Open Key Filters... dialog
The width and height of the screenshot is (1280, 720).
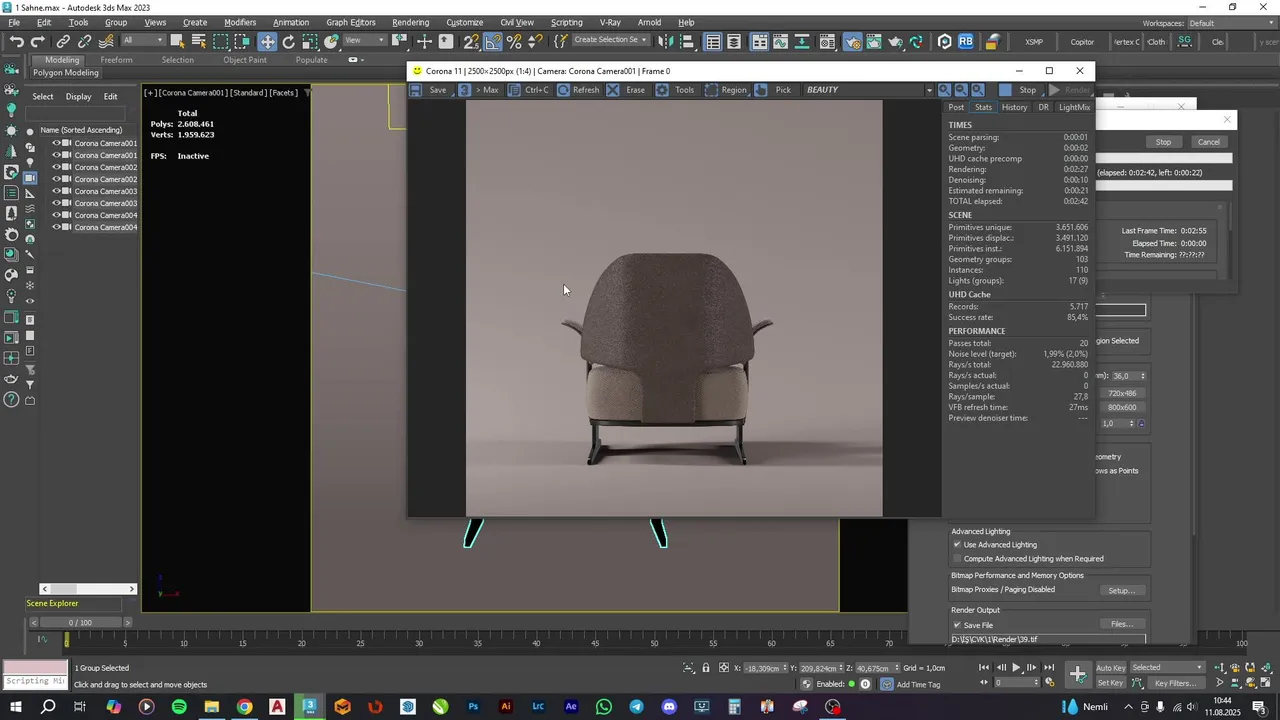(1175, 683)
